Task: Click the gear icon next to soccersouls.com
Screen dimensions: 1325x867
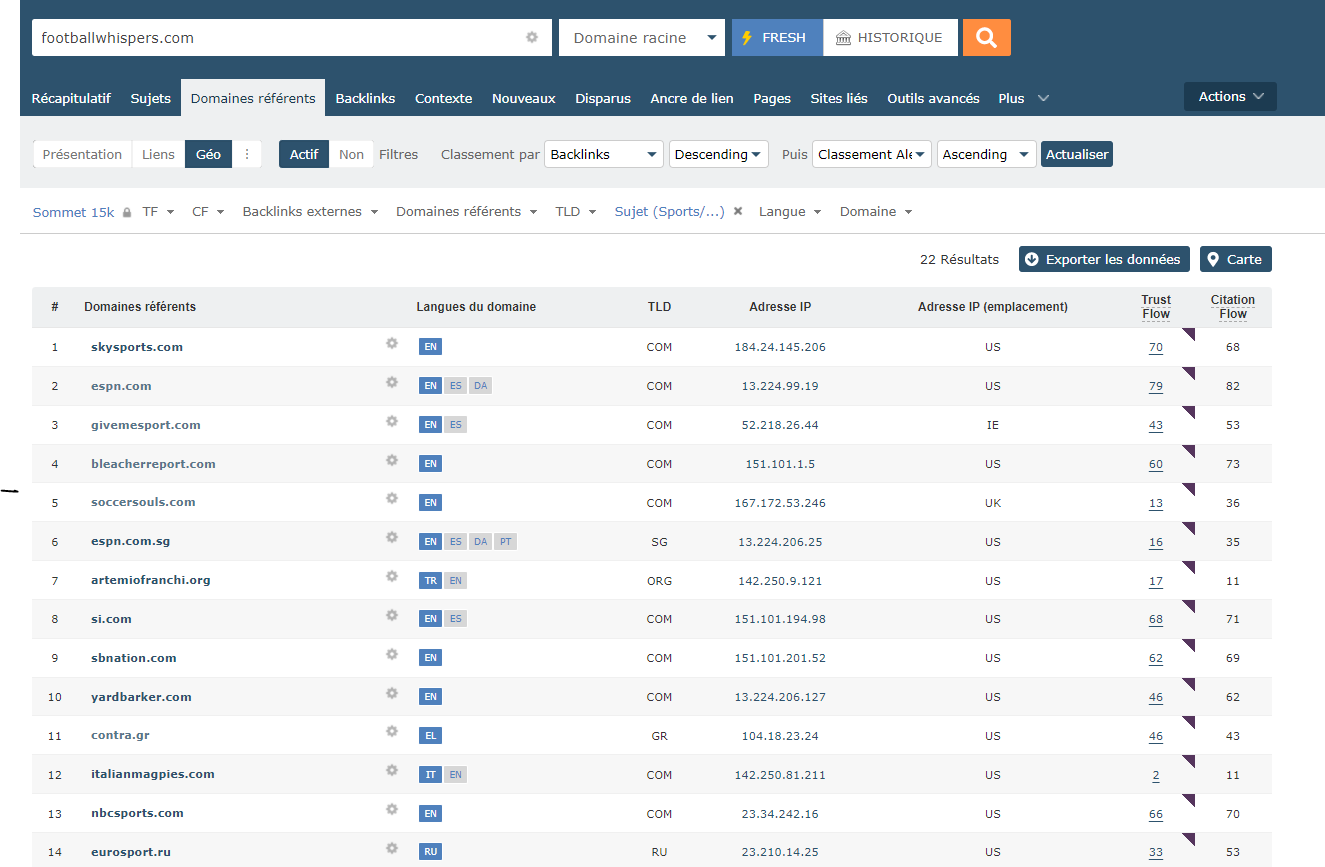Action: point(392,498)
